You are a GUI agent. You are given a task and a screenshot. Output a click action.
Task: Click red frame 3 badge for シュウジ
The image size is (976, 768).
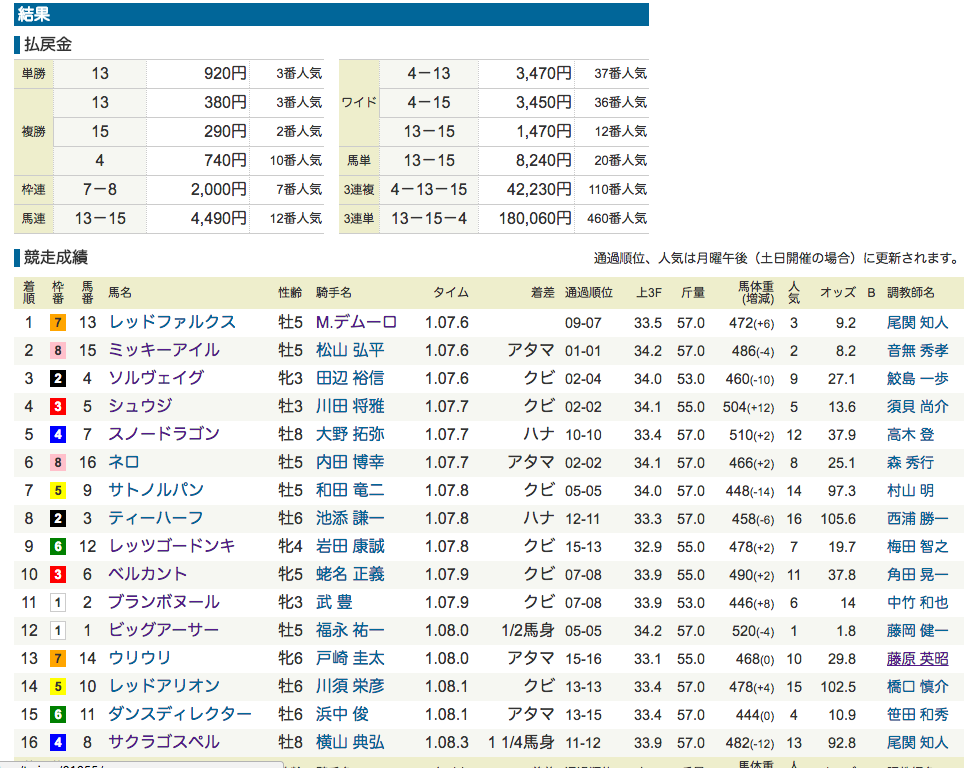pyautogui.click(x=58, y=406)
